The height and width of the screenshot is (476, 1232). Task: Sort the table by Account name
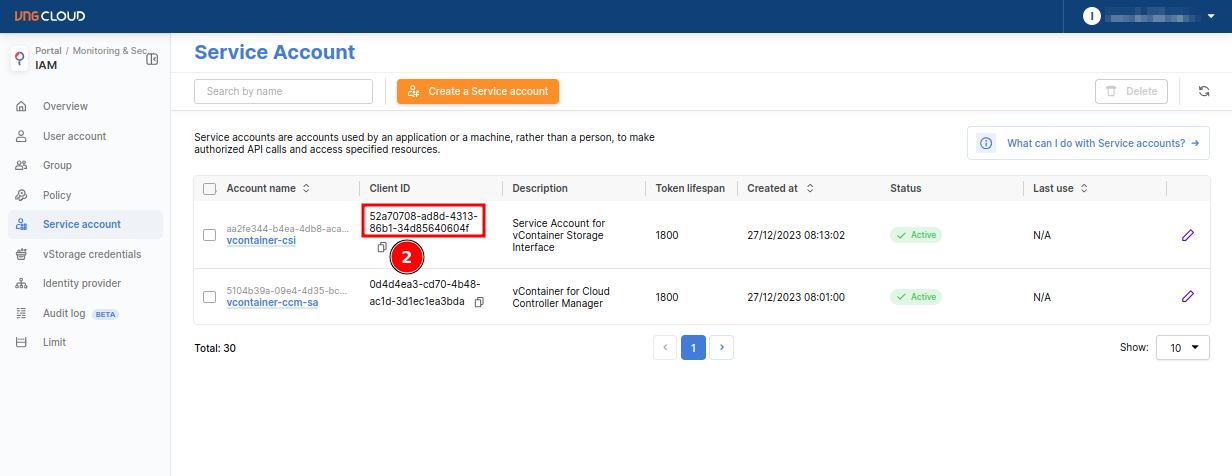click(x=306, y=188)
